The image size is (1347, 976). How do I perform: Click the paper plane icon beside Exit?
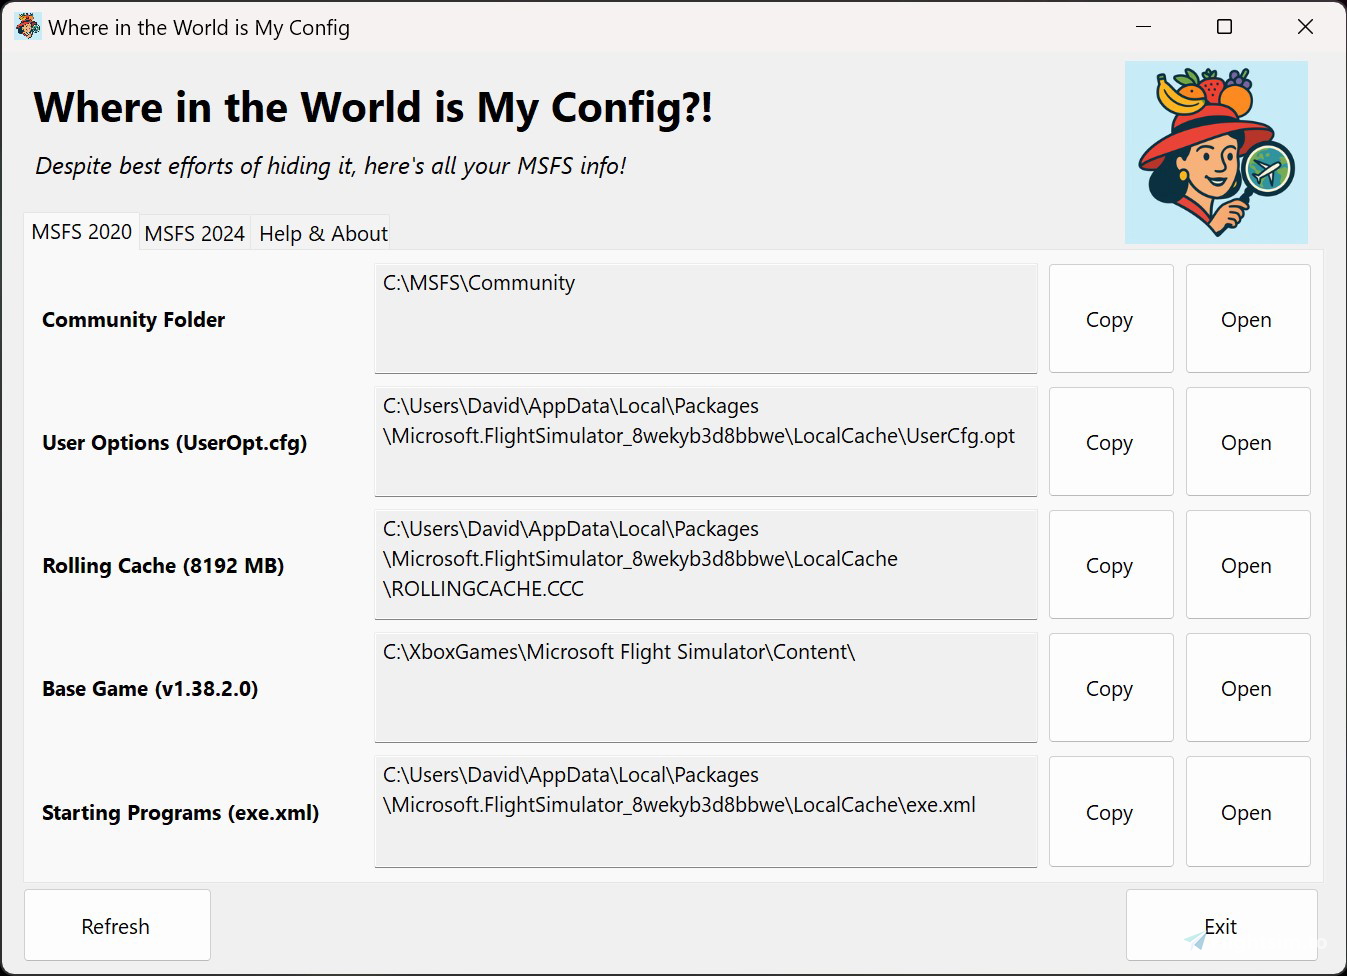pos(1196,941)
